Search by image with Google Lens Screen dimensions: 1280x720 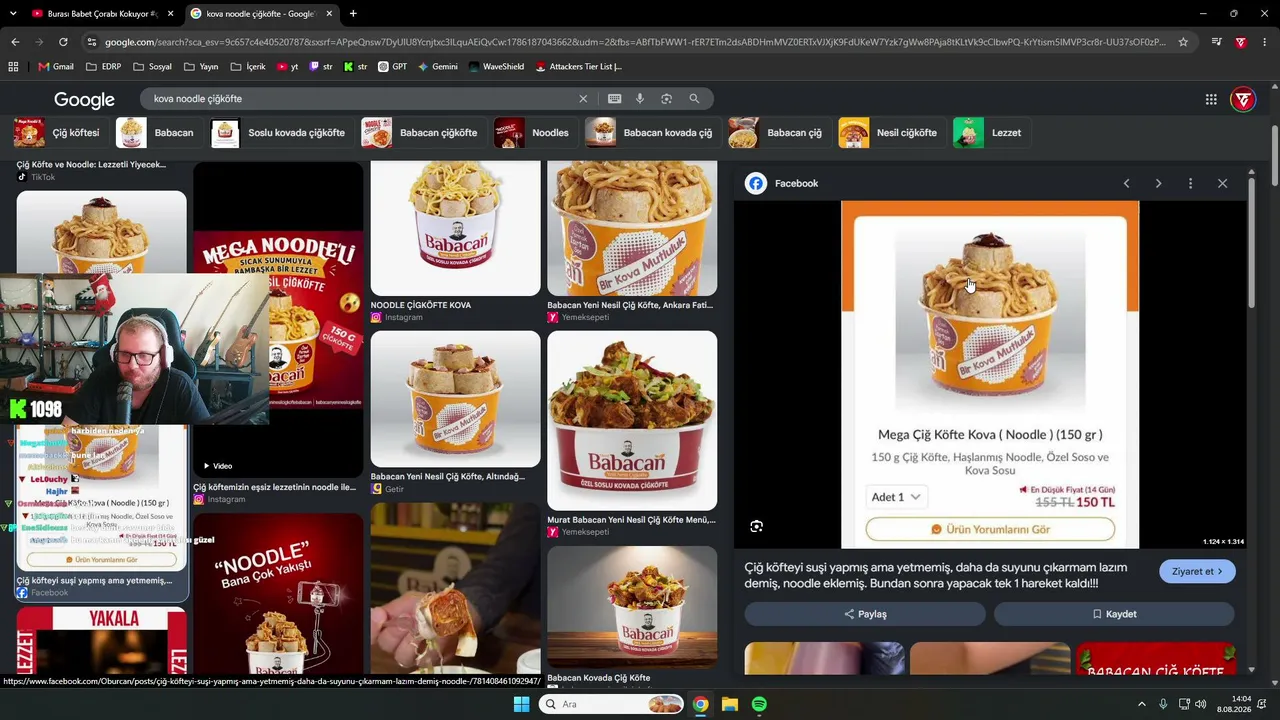tap(666, 99)
